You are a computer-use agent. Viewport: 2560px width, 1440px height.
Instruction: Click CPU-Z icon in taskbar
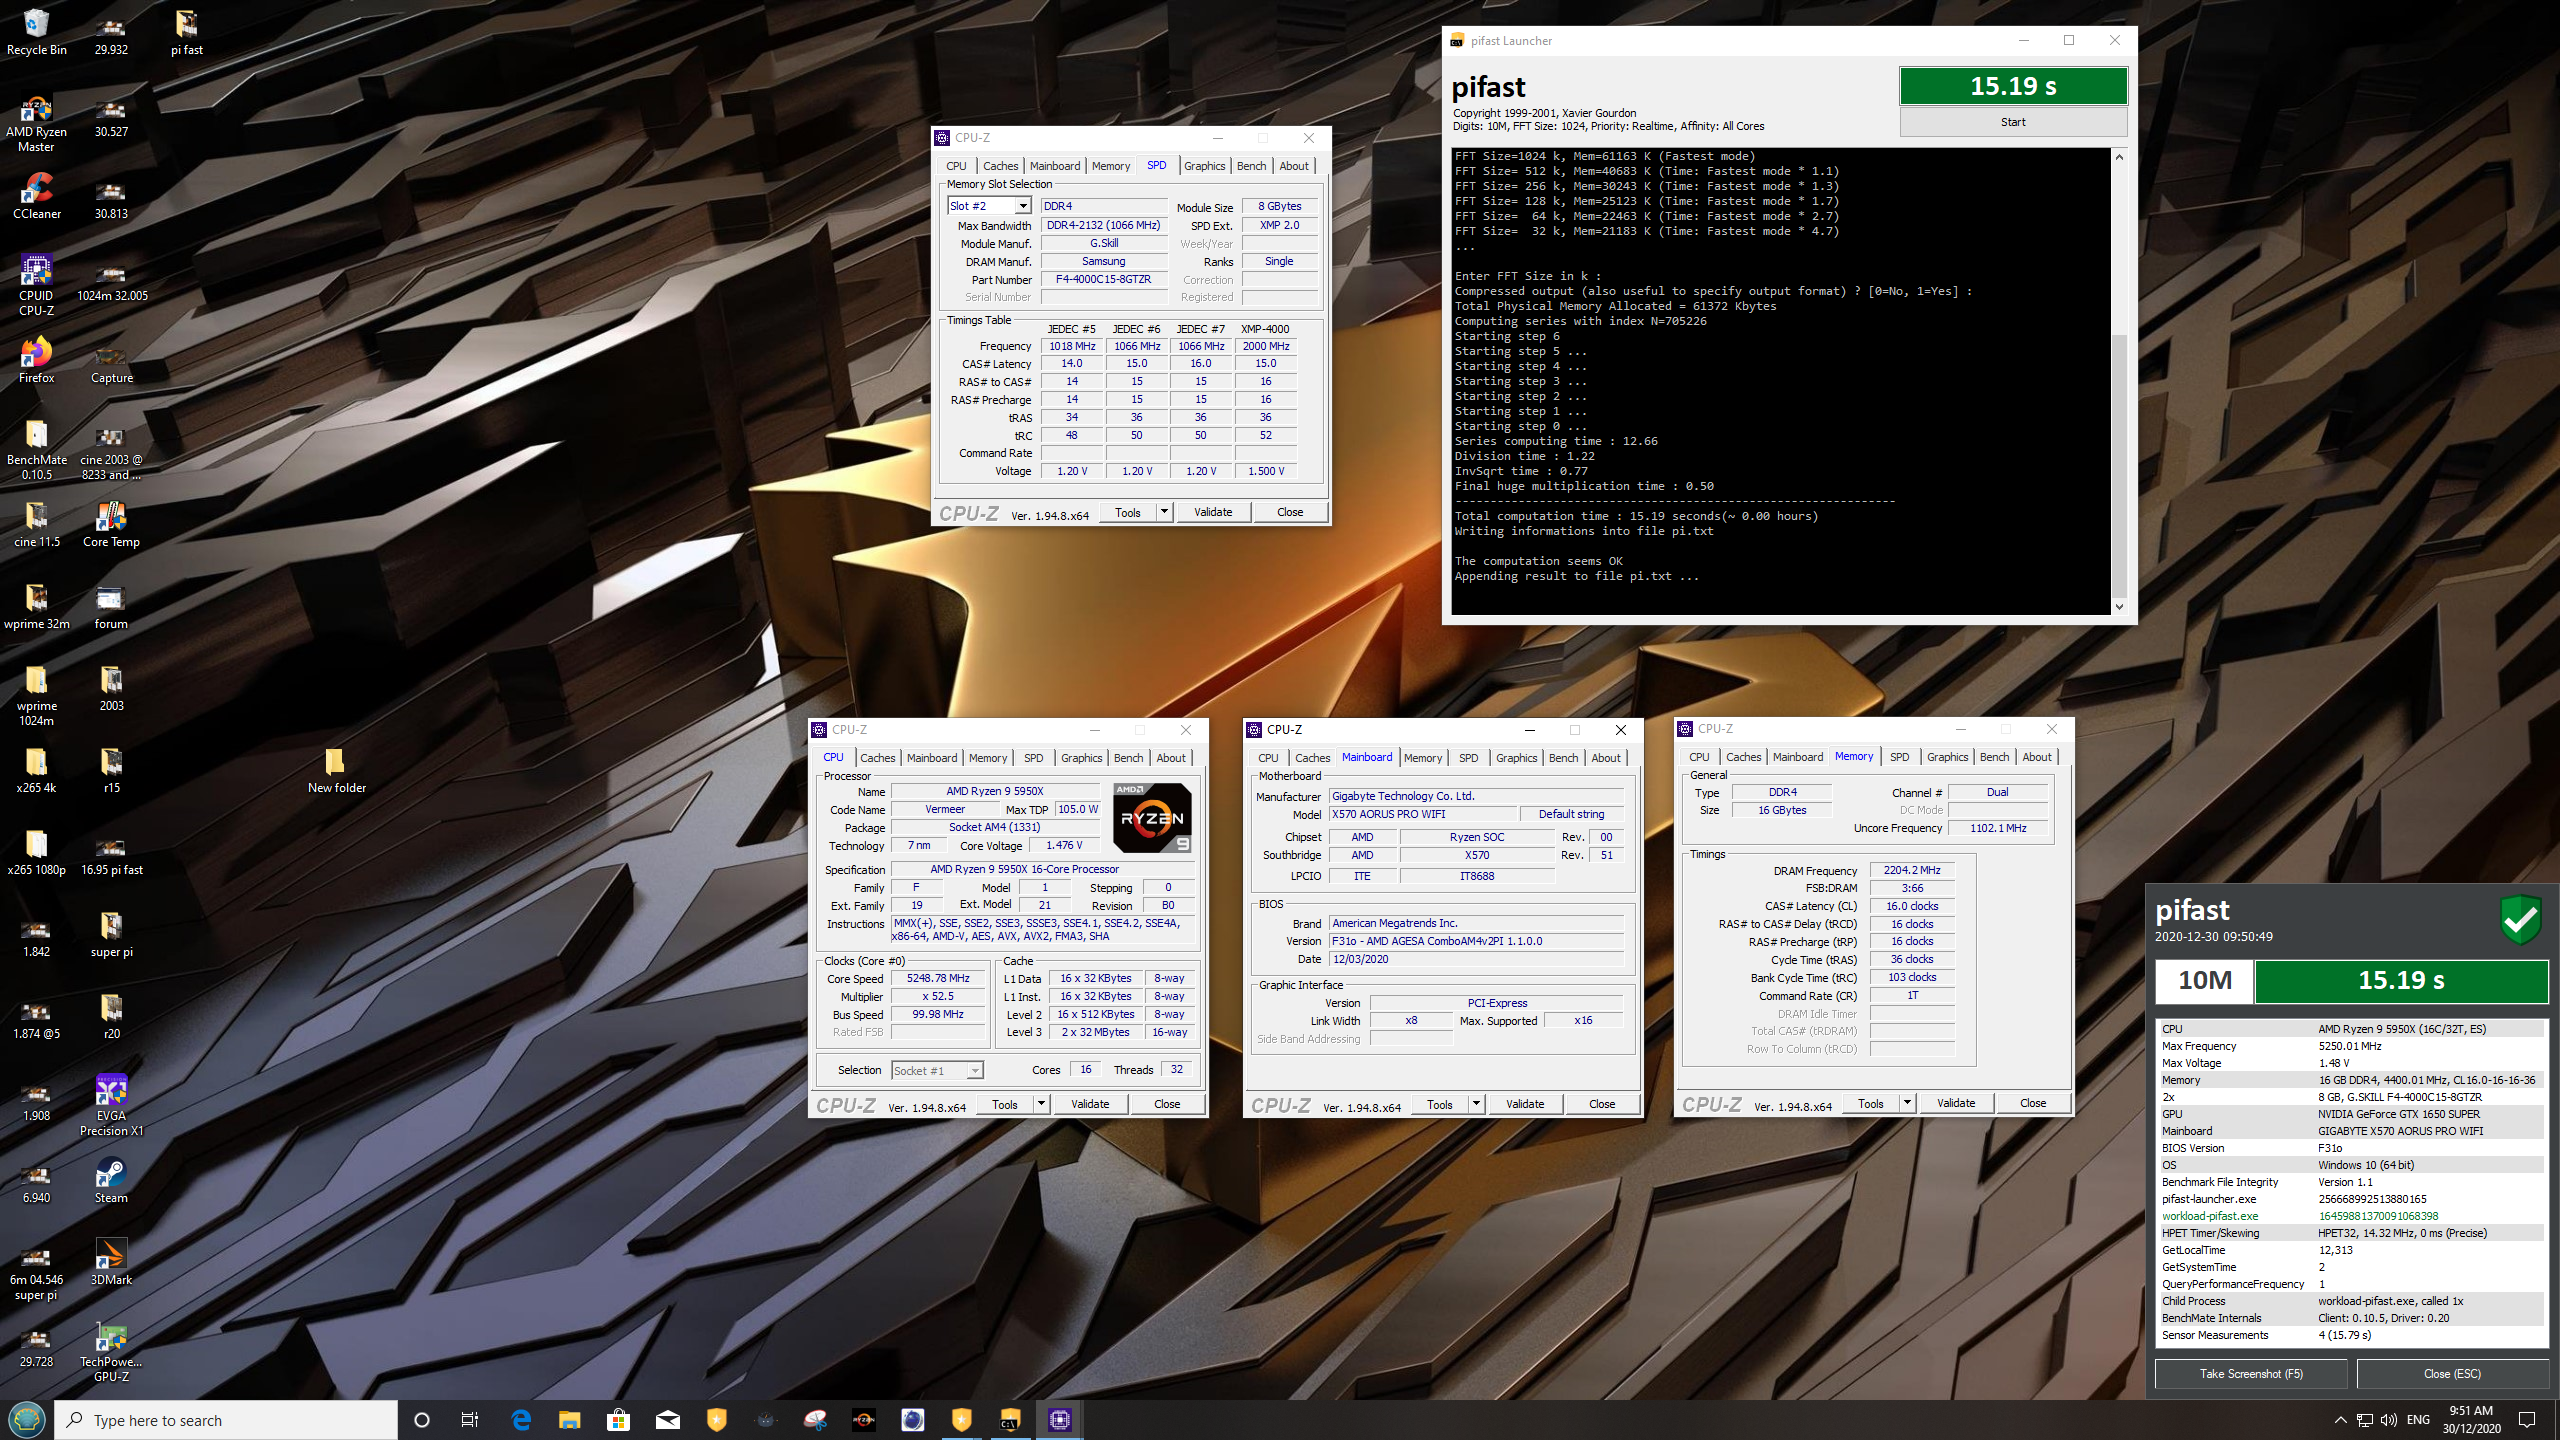1060,1420
